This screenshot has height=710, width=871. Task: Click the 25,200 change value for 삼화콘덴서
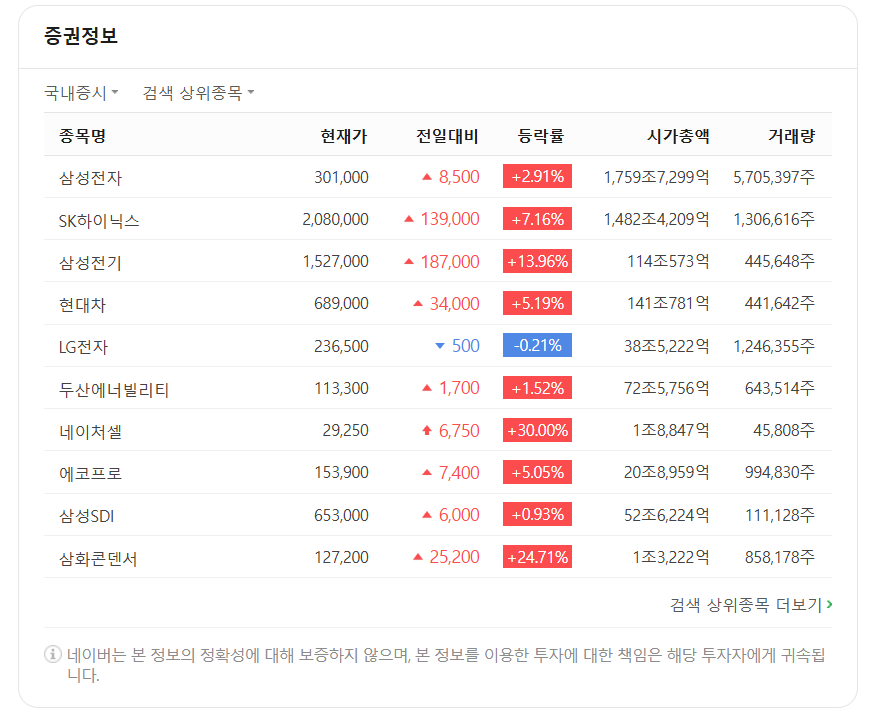tap(454, 557)
